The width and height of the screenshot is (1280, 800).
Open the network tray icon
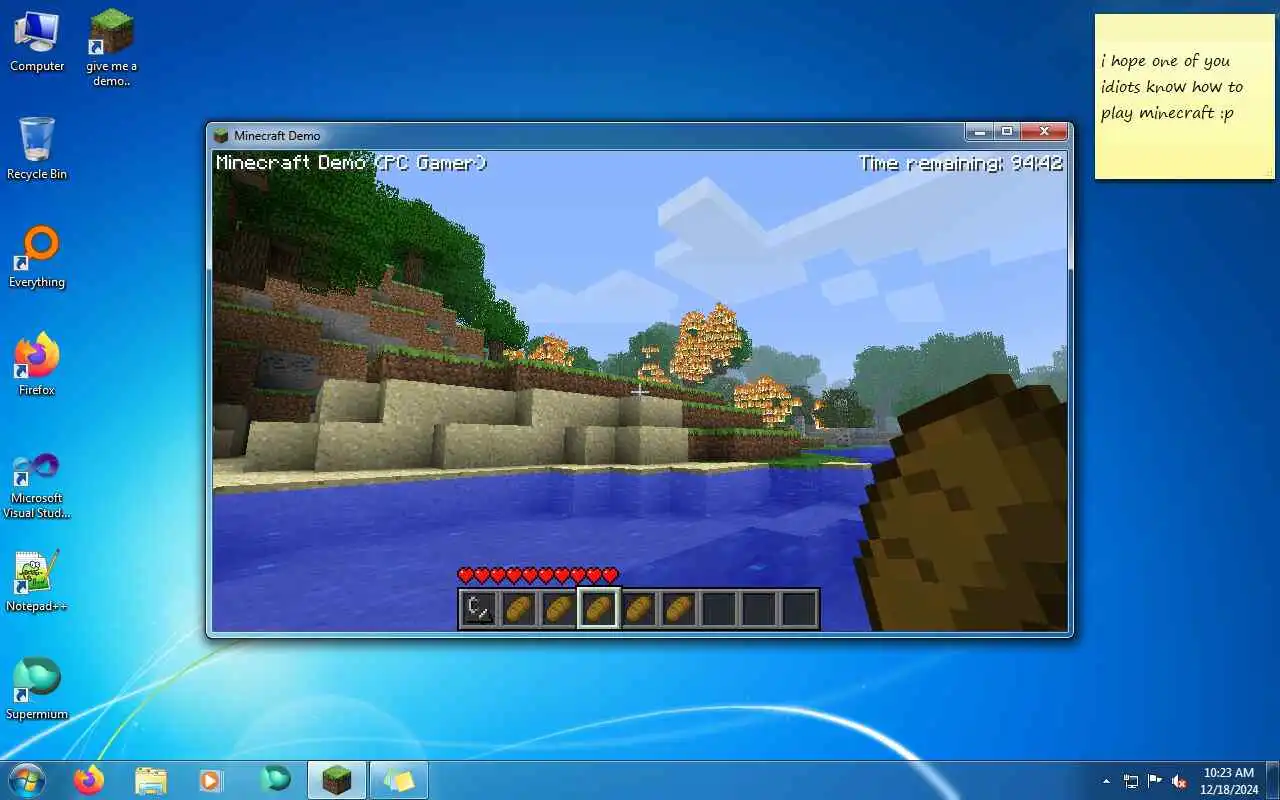pos(1131,781)
